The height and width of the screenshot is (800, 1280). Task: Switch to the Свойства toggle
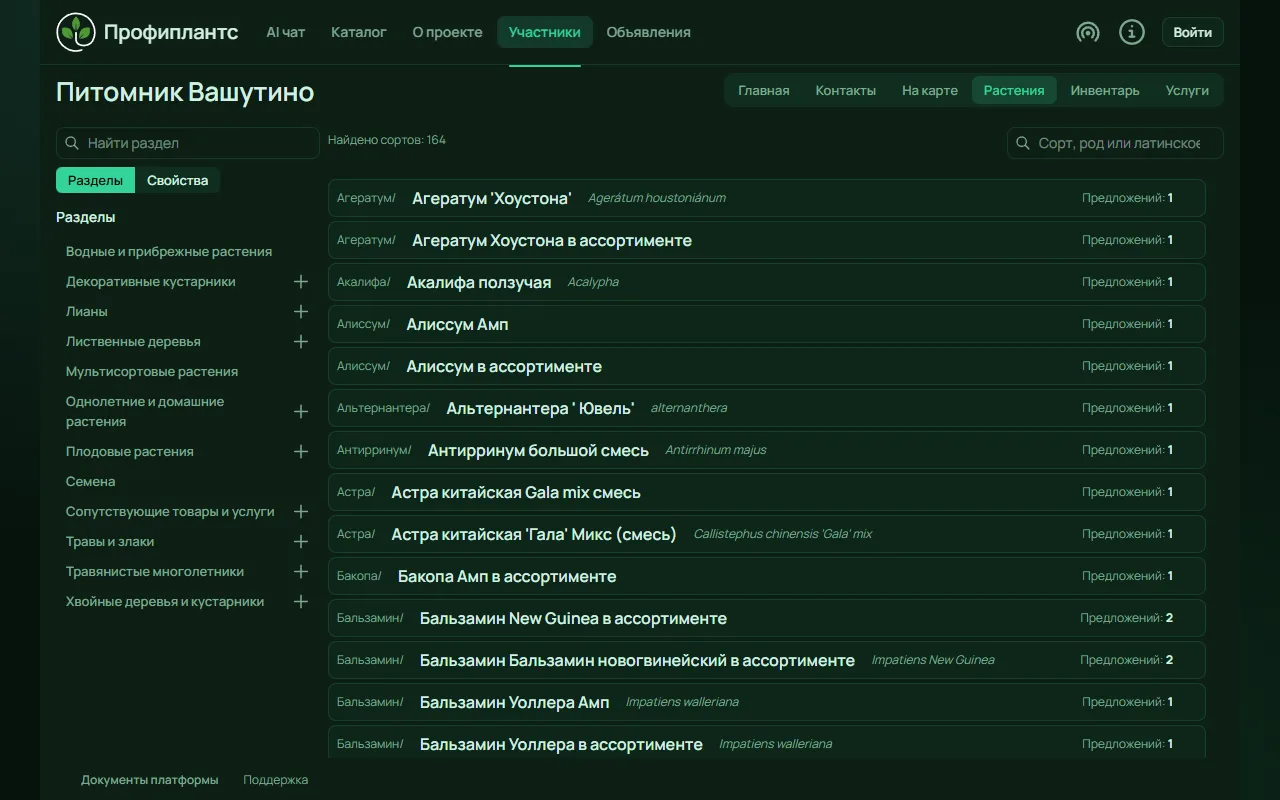[178, 180]
